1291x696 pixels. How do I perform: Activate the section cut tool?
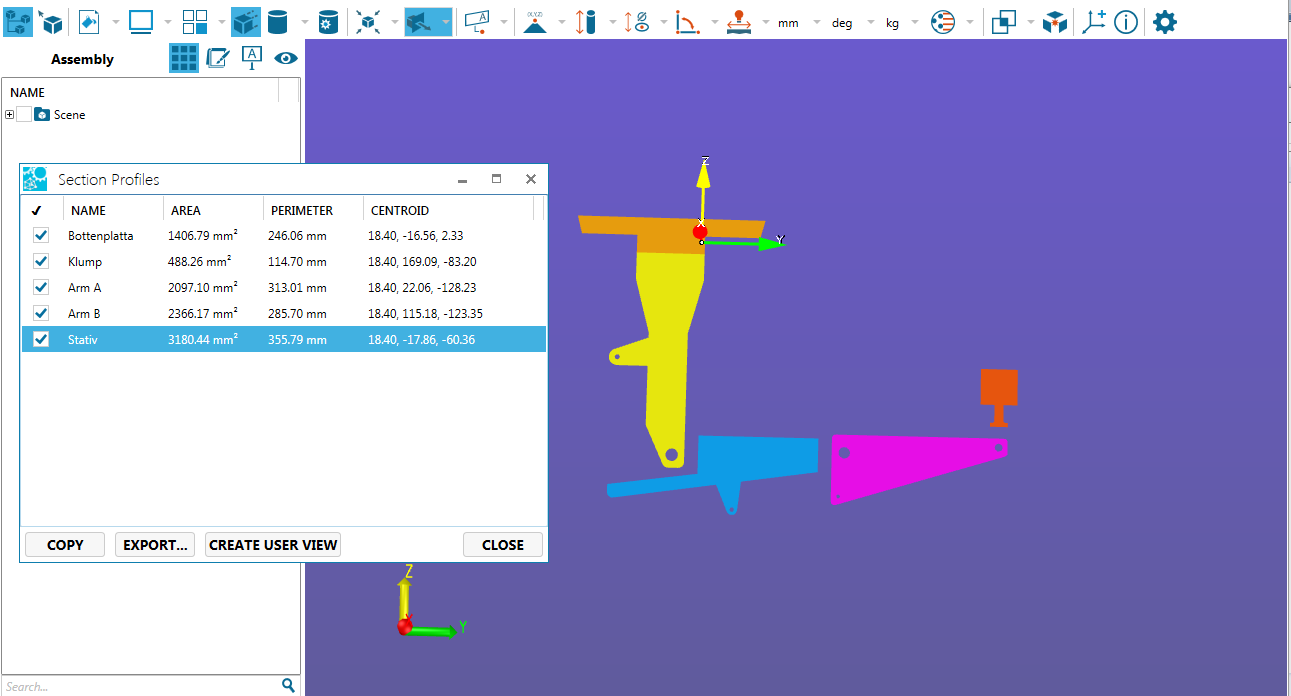(x=421, y=22)
